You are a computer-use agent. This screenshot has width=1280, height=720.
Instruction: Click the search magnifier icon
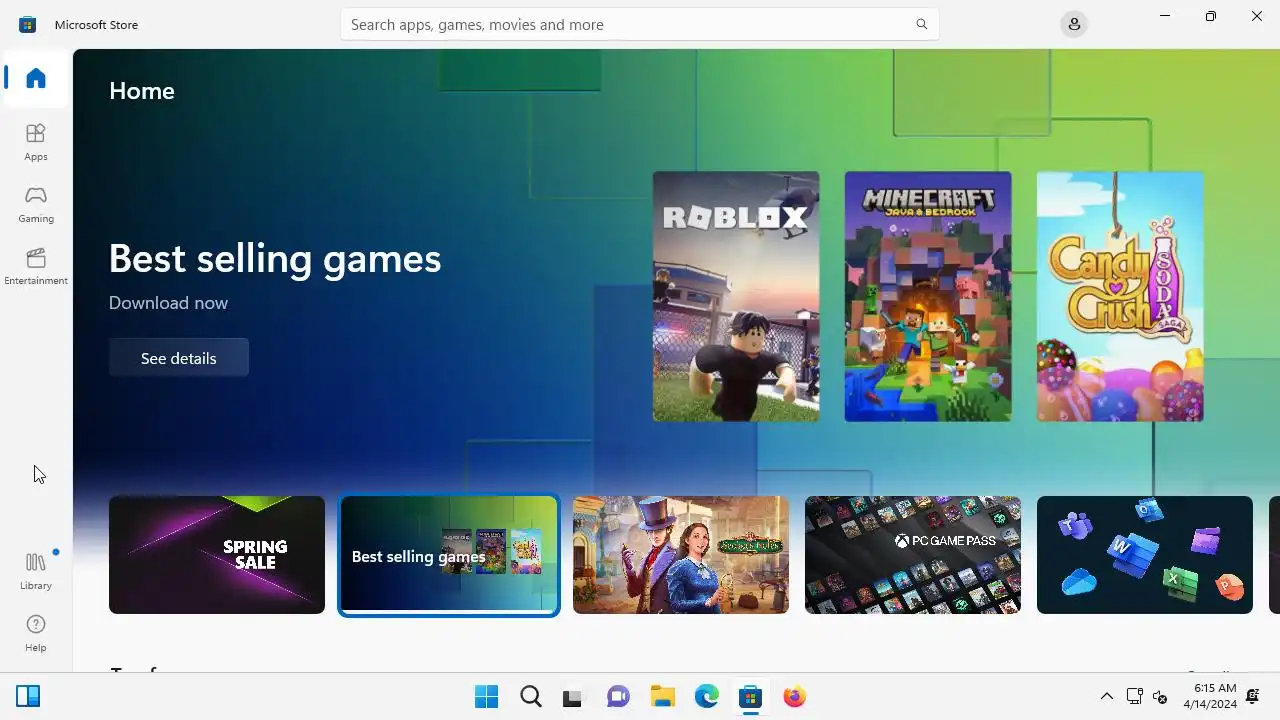(922, 24)
